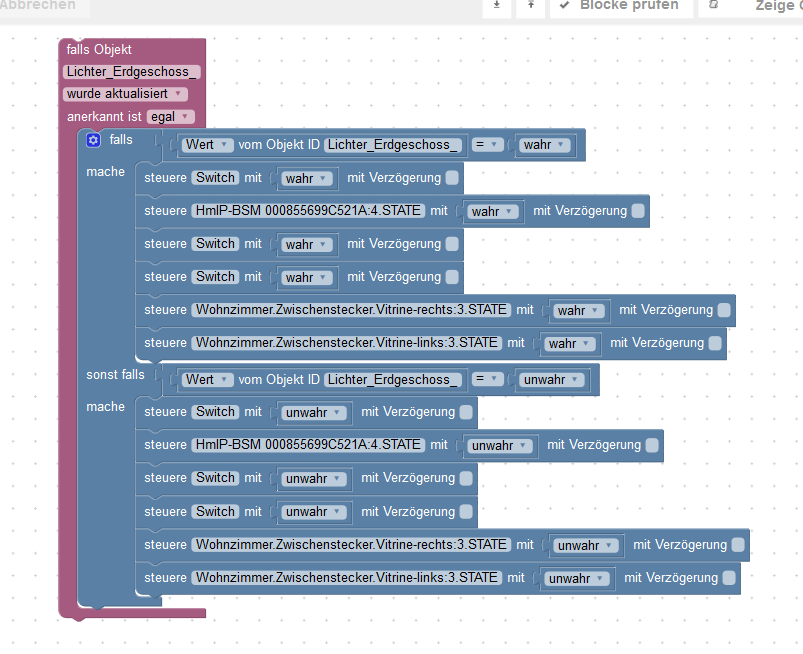Click Vitrine-rechts:3.STATE object field in the wahr row
The width and height of the screenshot is (803, 654).
(351, 310)
